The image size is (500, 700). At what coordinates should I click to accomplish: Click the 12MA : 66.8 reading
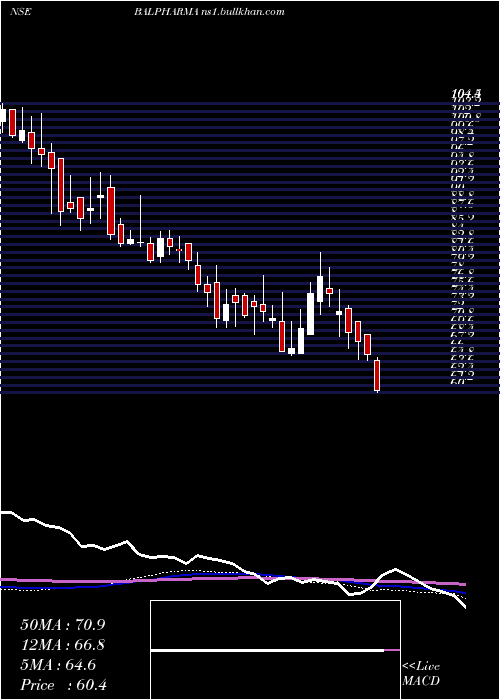coord(64,645)
